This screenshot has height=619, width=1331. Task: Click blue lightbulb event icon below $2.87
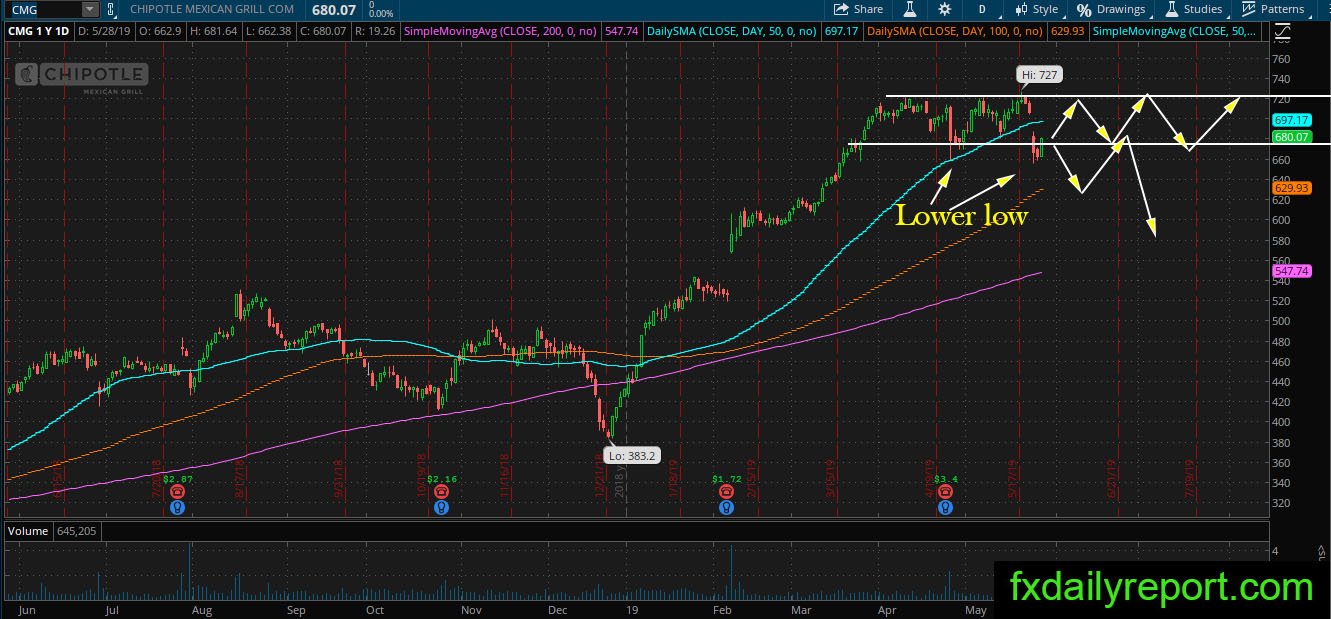177,507
